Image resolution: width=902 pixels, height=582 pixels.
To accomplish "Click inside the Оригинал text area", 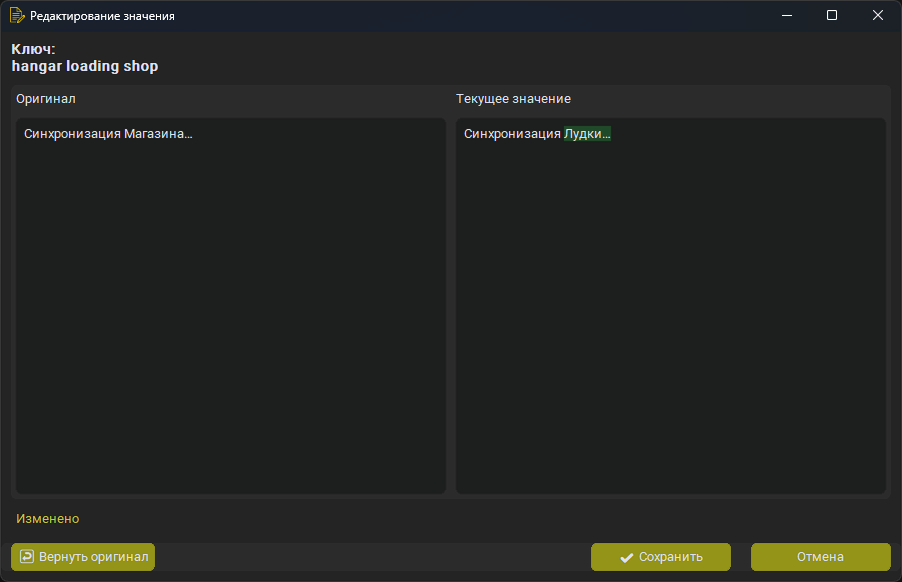I will pos(230,300).
